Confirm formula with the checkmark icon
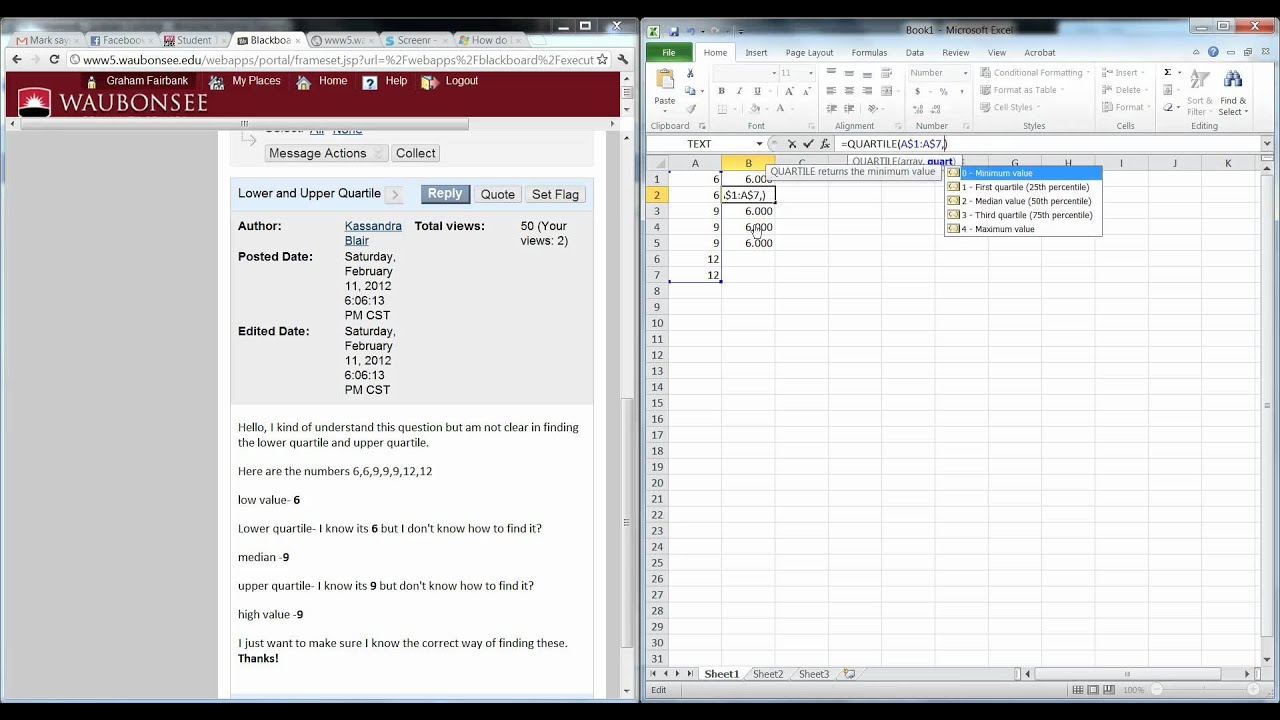Viewport: 1280px width, 720px height. (x=808, y=144)
